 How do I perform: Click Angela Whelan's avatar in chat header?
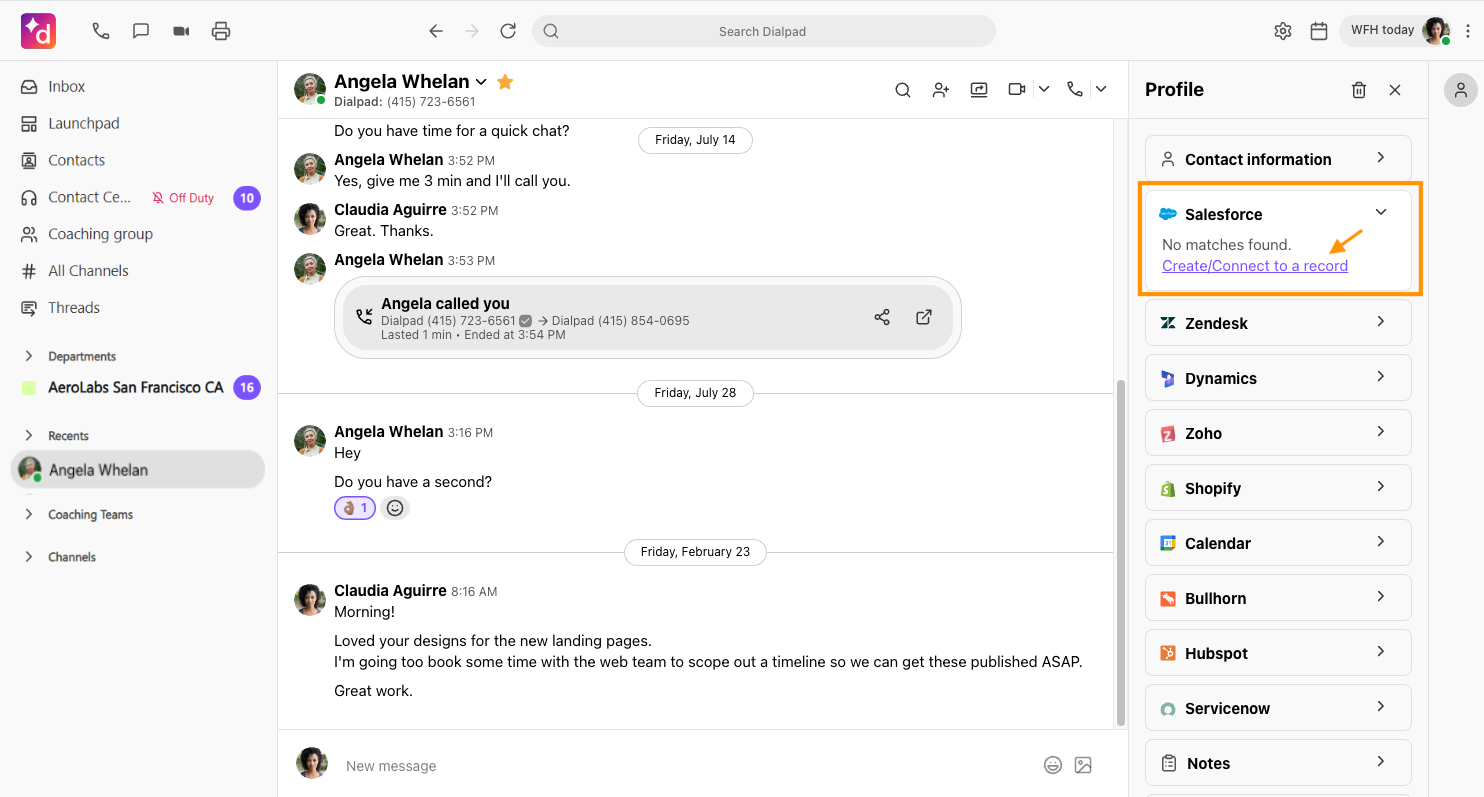(310, 89)
